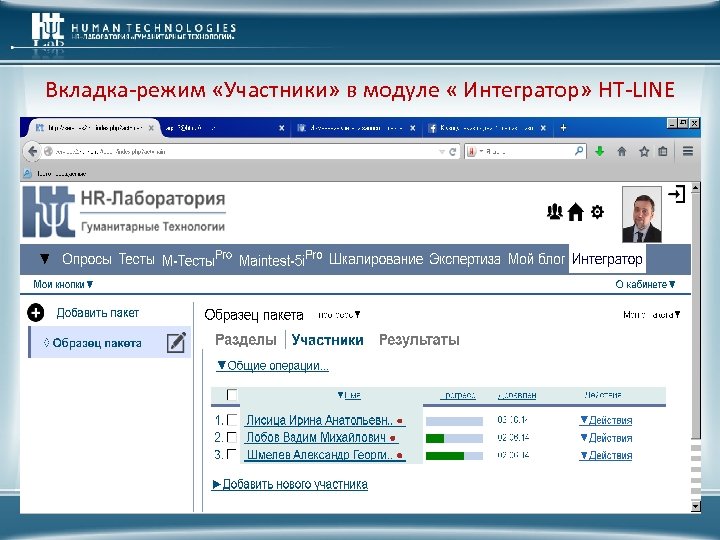Sort table by name column header
This screenshot has width=720, height=540.
tap(349, 395)
